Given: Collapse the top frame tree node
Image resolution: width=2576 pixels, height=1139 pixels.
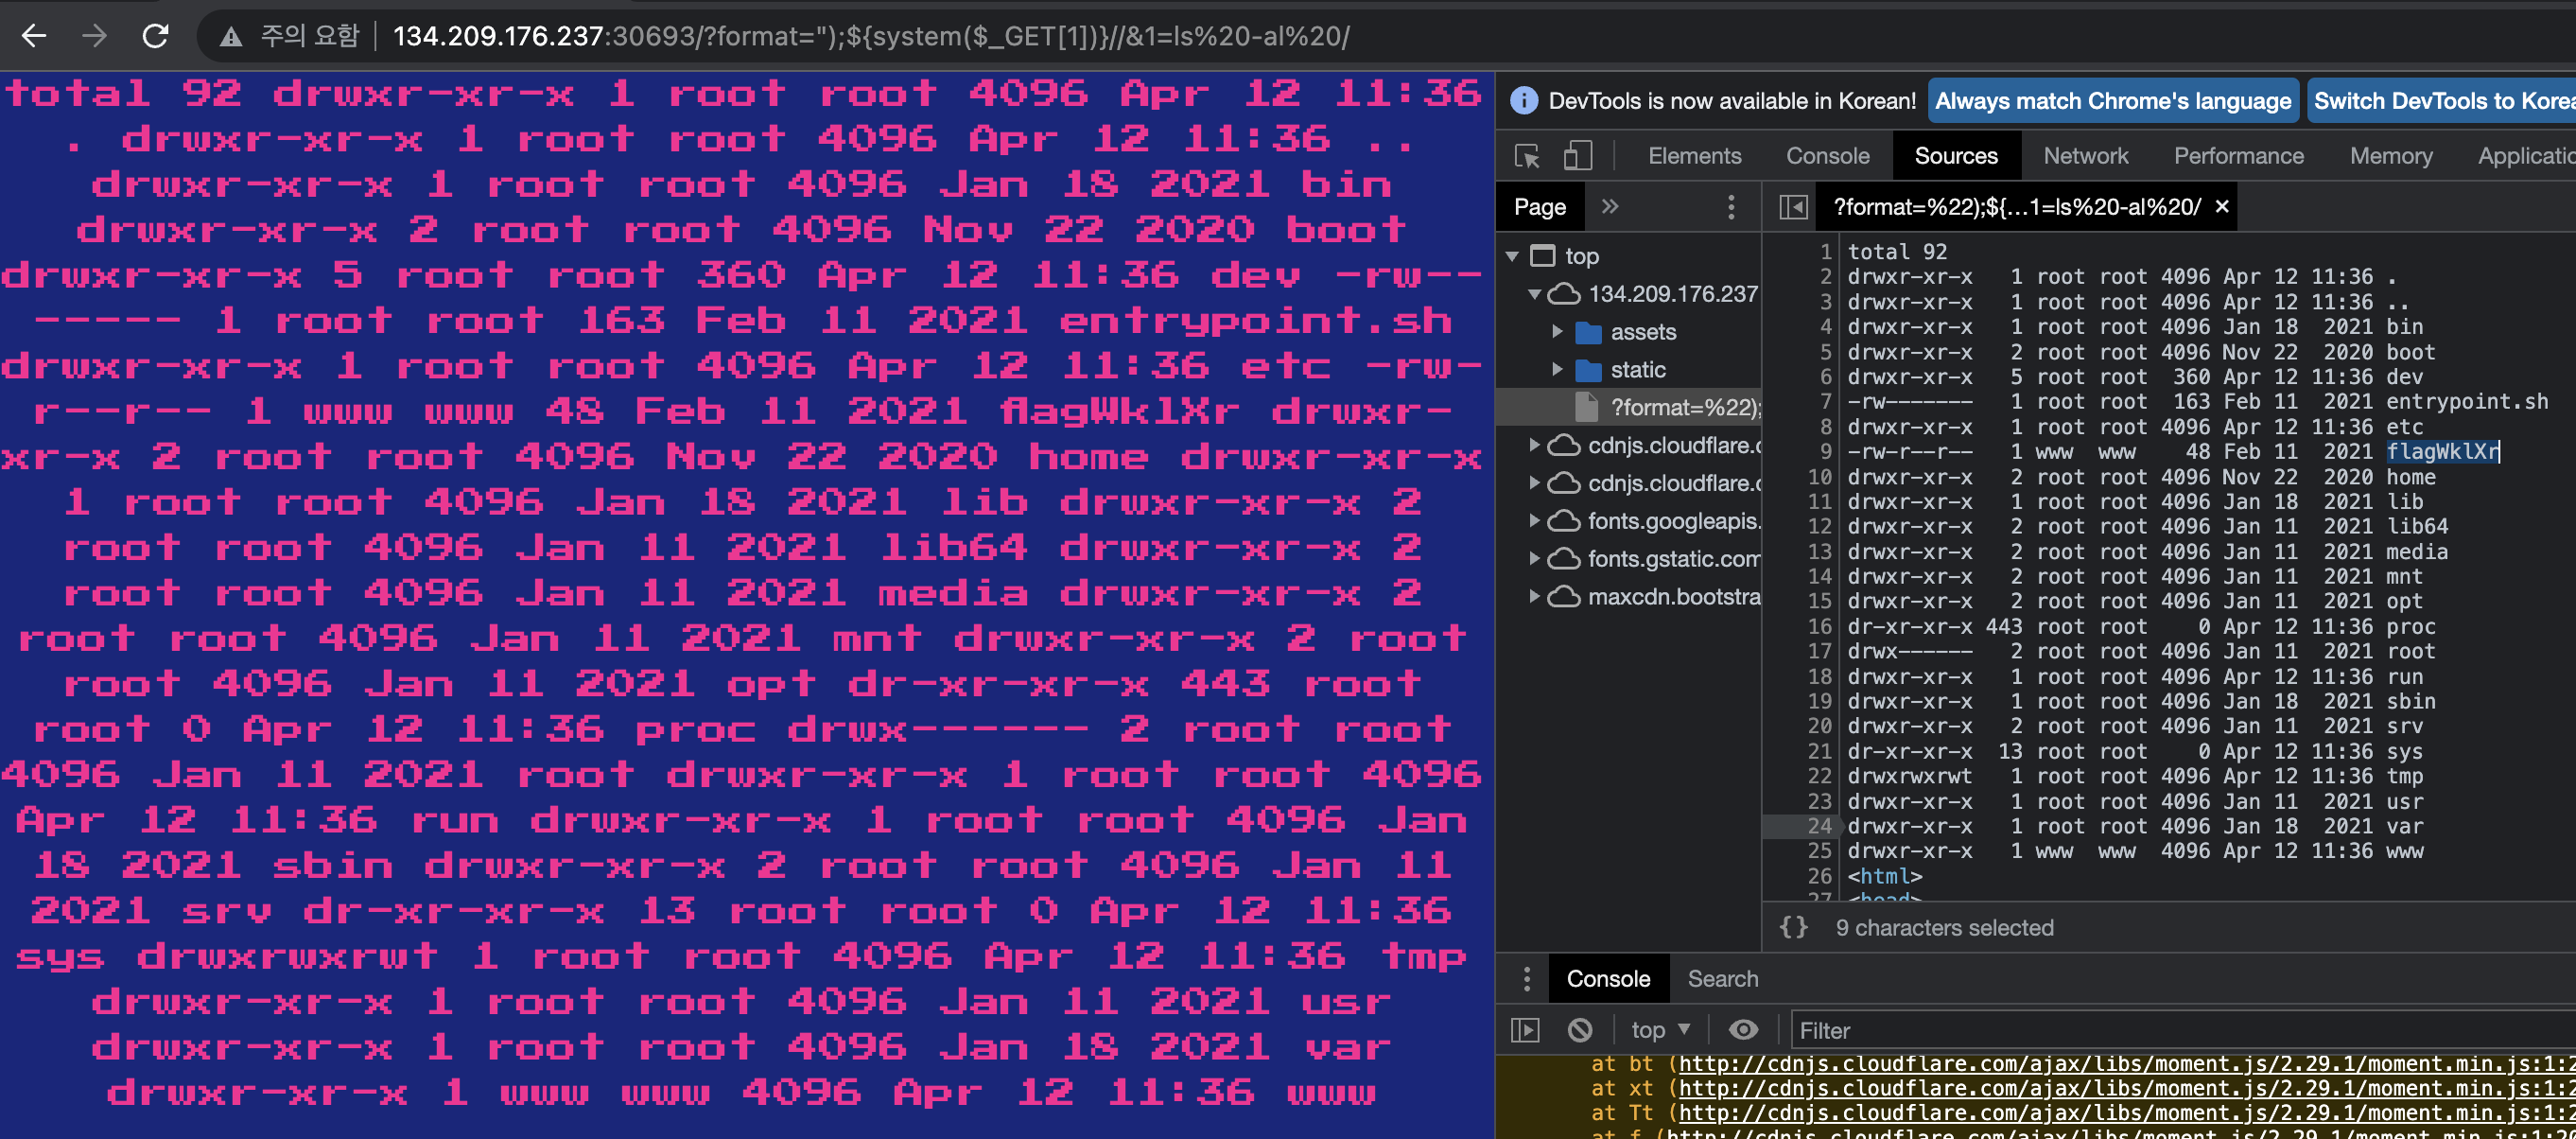Looking at the screenshot, I should point(1512,257).
